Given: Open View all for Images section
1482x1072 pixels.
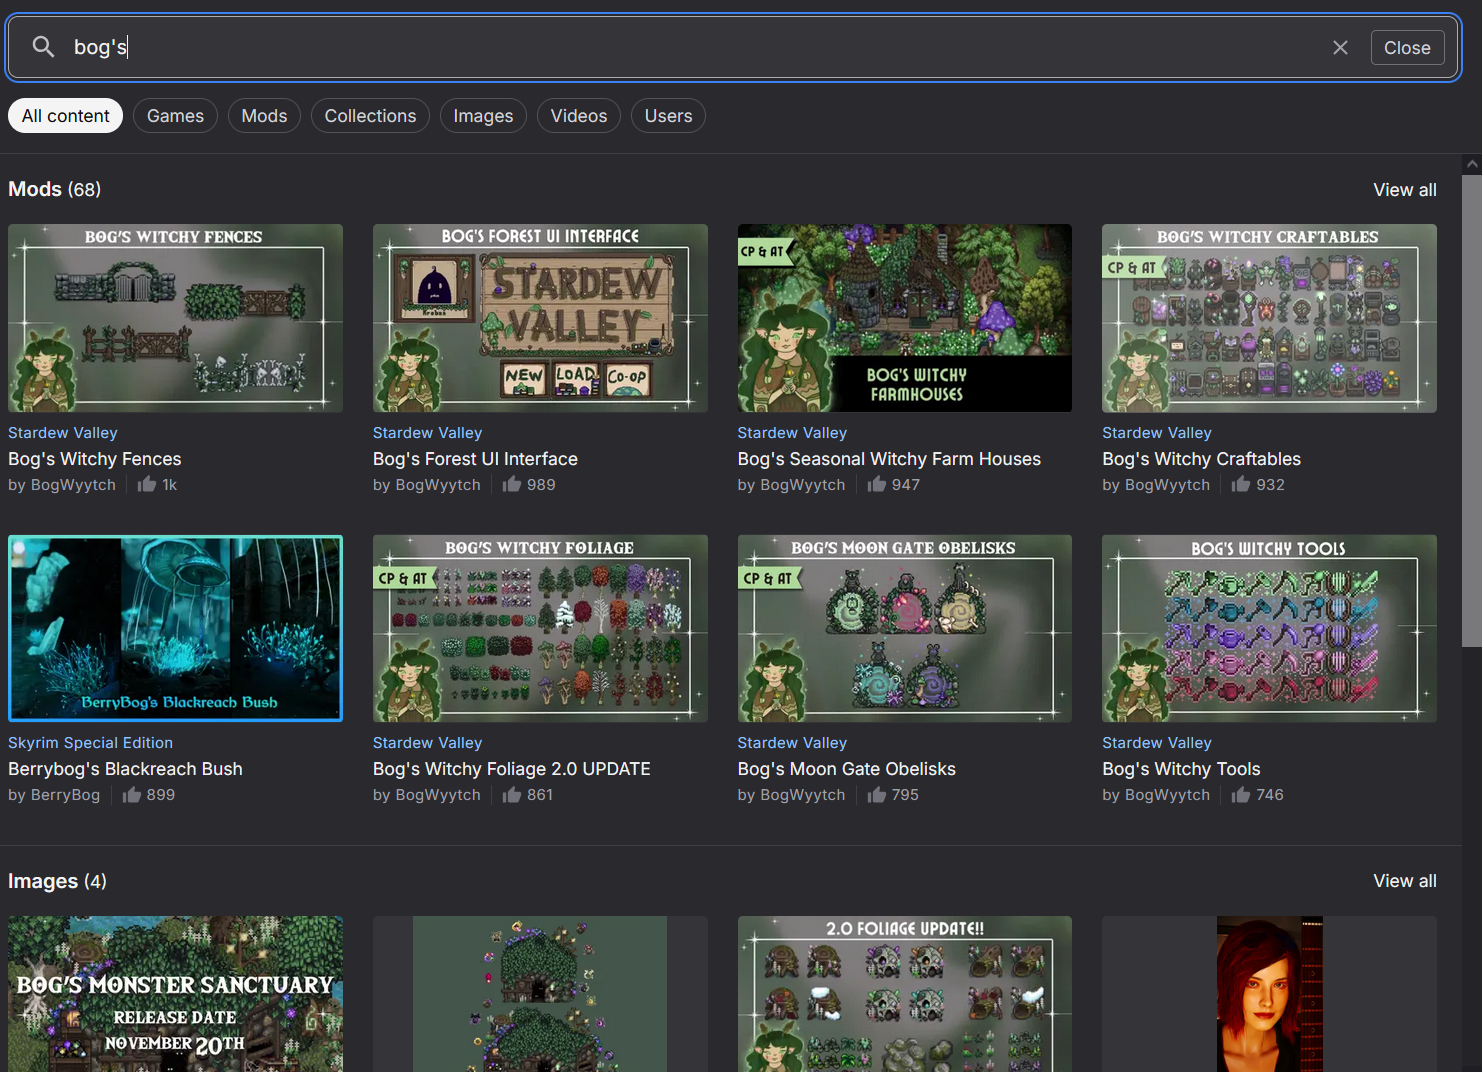Looking at the screenshot, I should 1404,881.
